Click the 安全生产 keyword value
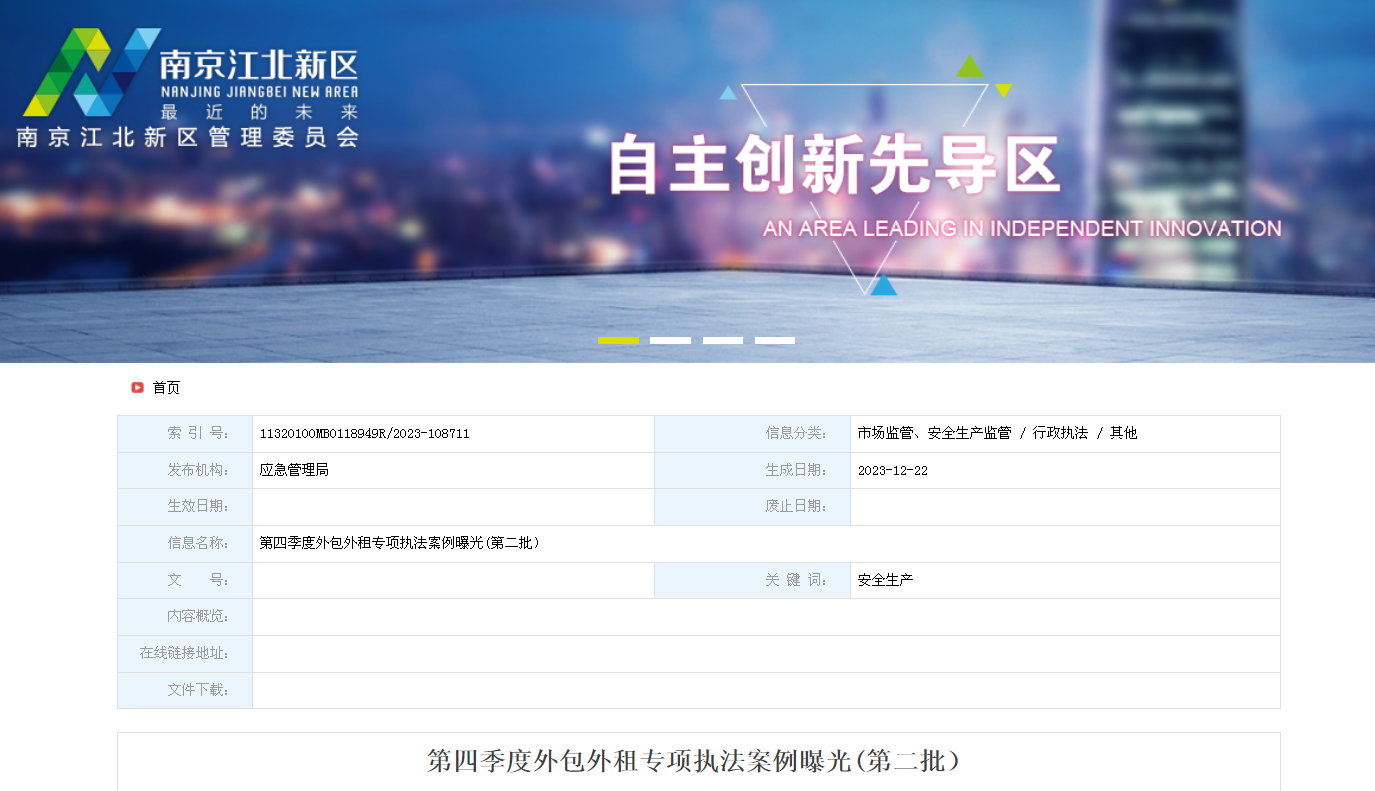This screenshot has height=791, width=1375. (885, 580)
